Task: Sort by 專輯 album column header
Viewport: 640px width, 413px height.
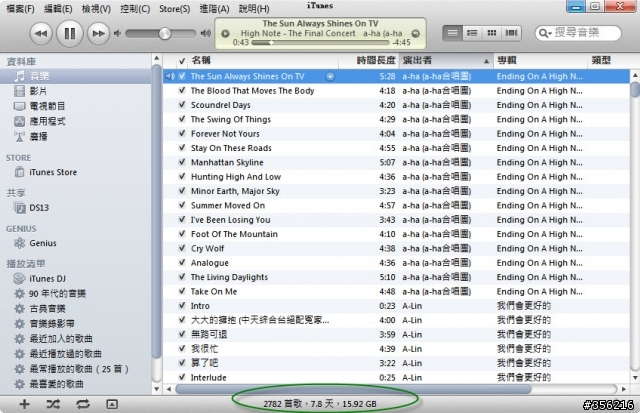Action: point(541,61)
